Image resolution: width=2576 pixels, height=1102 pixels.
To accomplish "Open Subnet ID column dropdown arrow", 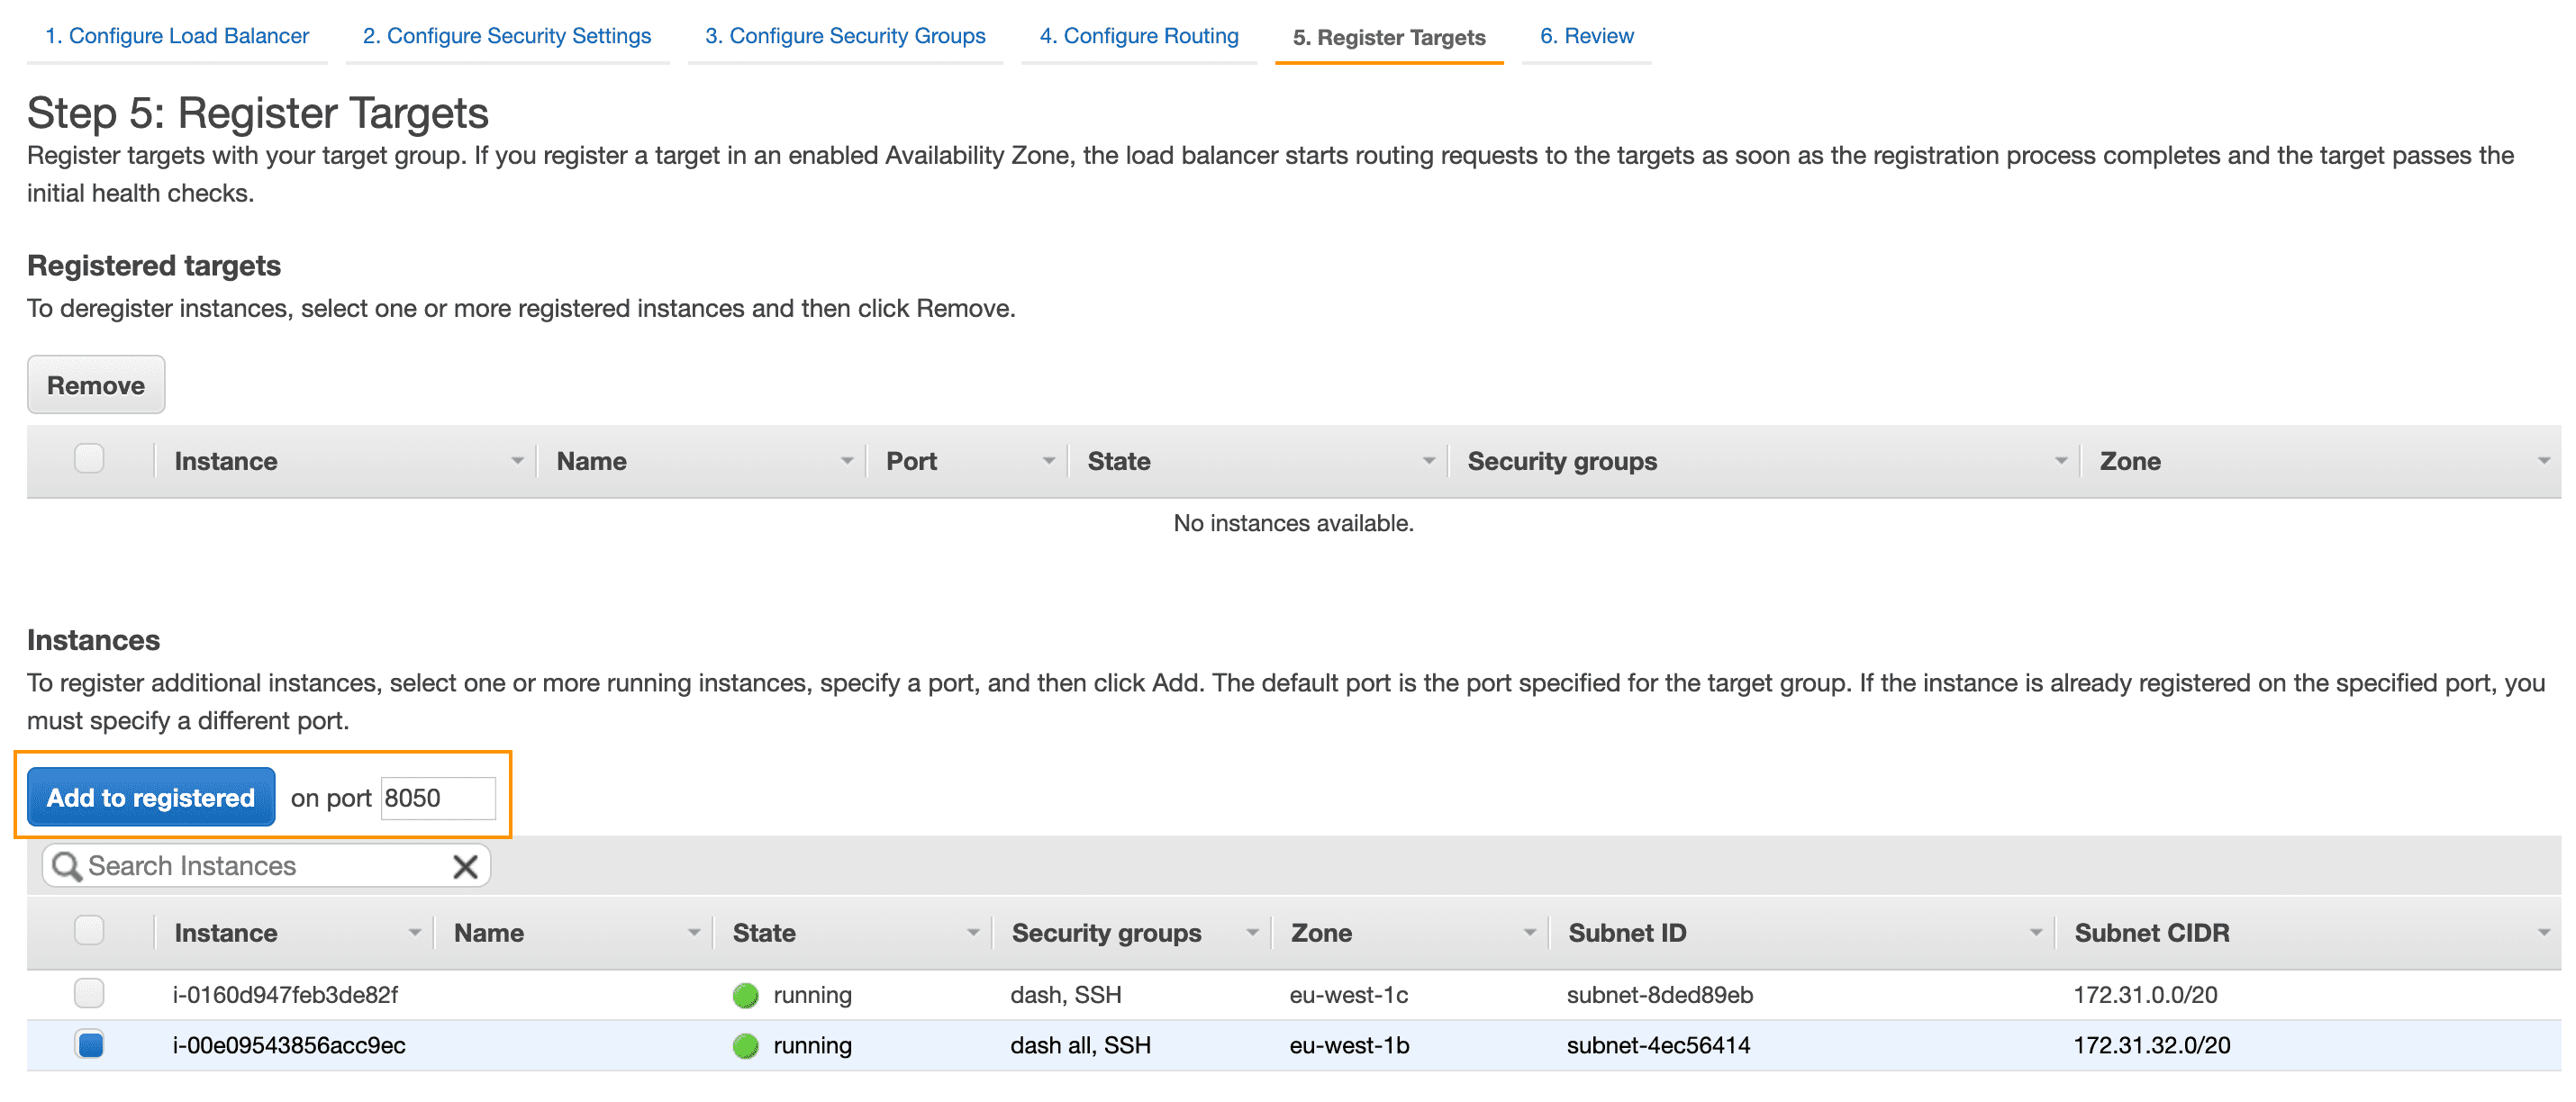I will click(2036, 933).
